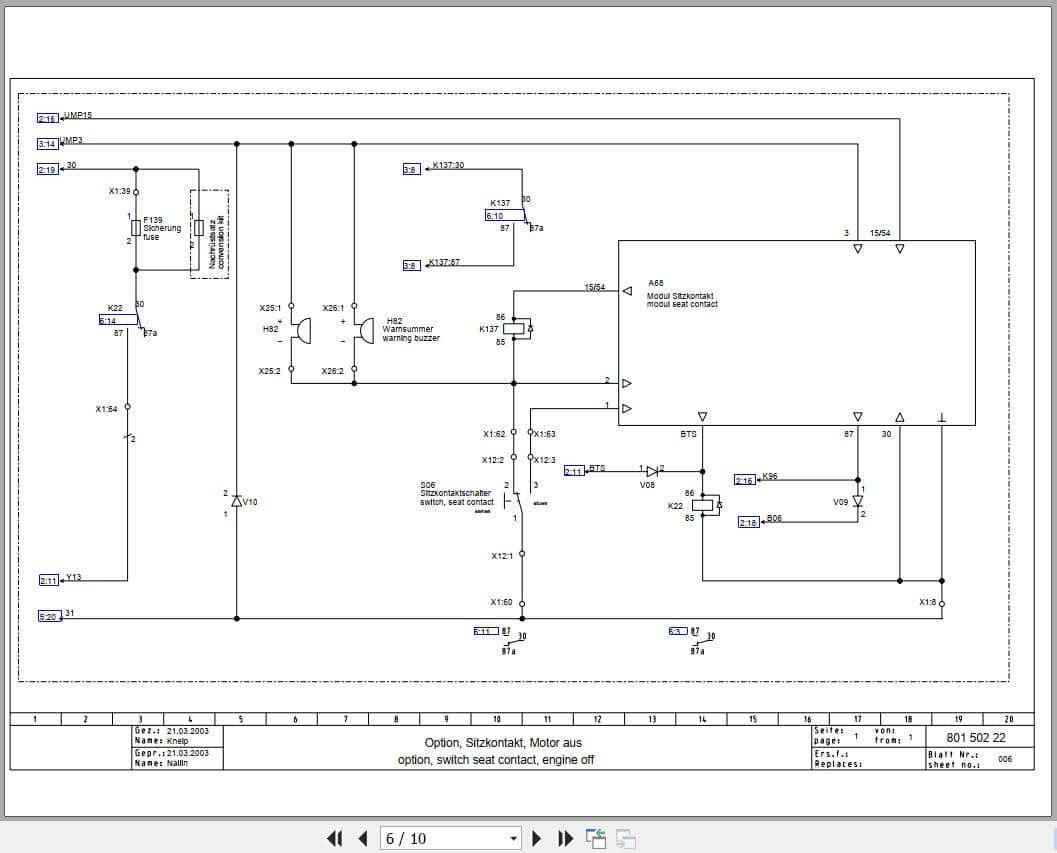
Task: Follow the 2:16 reference beside K96
Action: pyautogui.click(x=744, y=480)
